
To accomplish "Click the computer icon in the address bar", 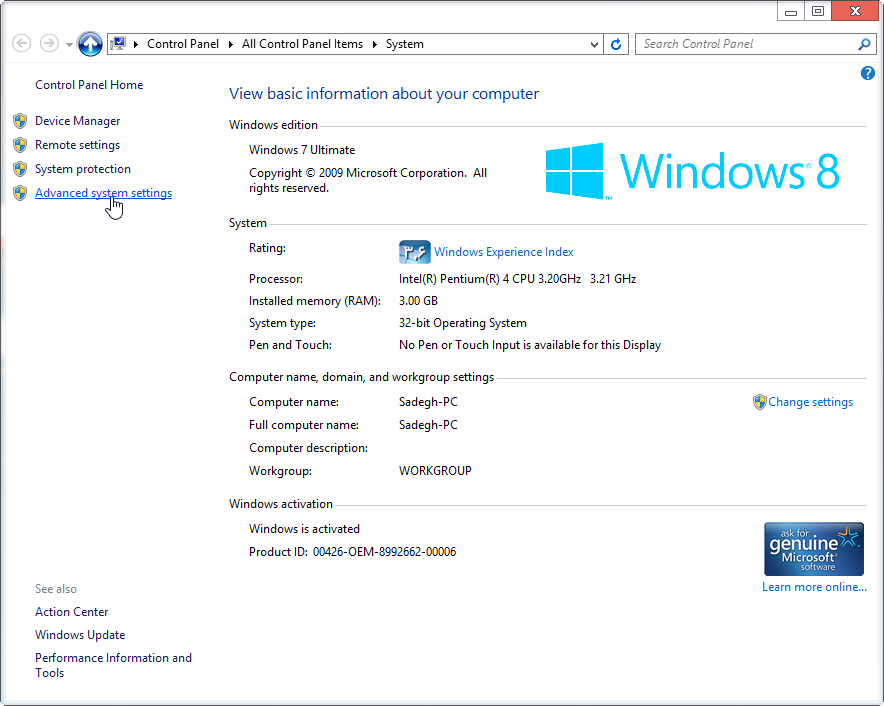I will (x=118, y=43).
